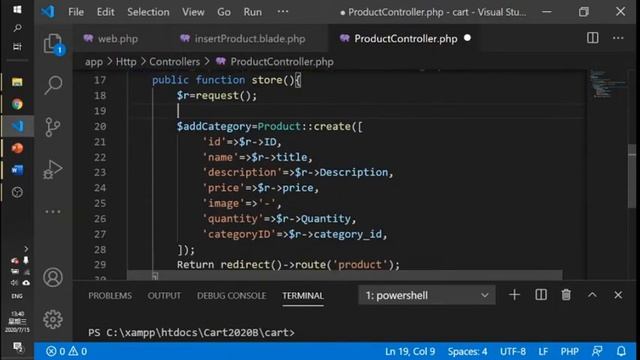This screenshot has height=360, width=640.
Task: Open notifications bell in status bar
Action: point(621,351)
